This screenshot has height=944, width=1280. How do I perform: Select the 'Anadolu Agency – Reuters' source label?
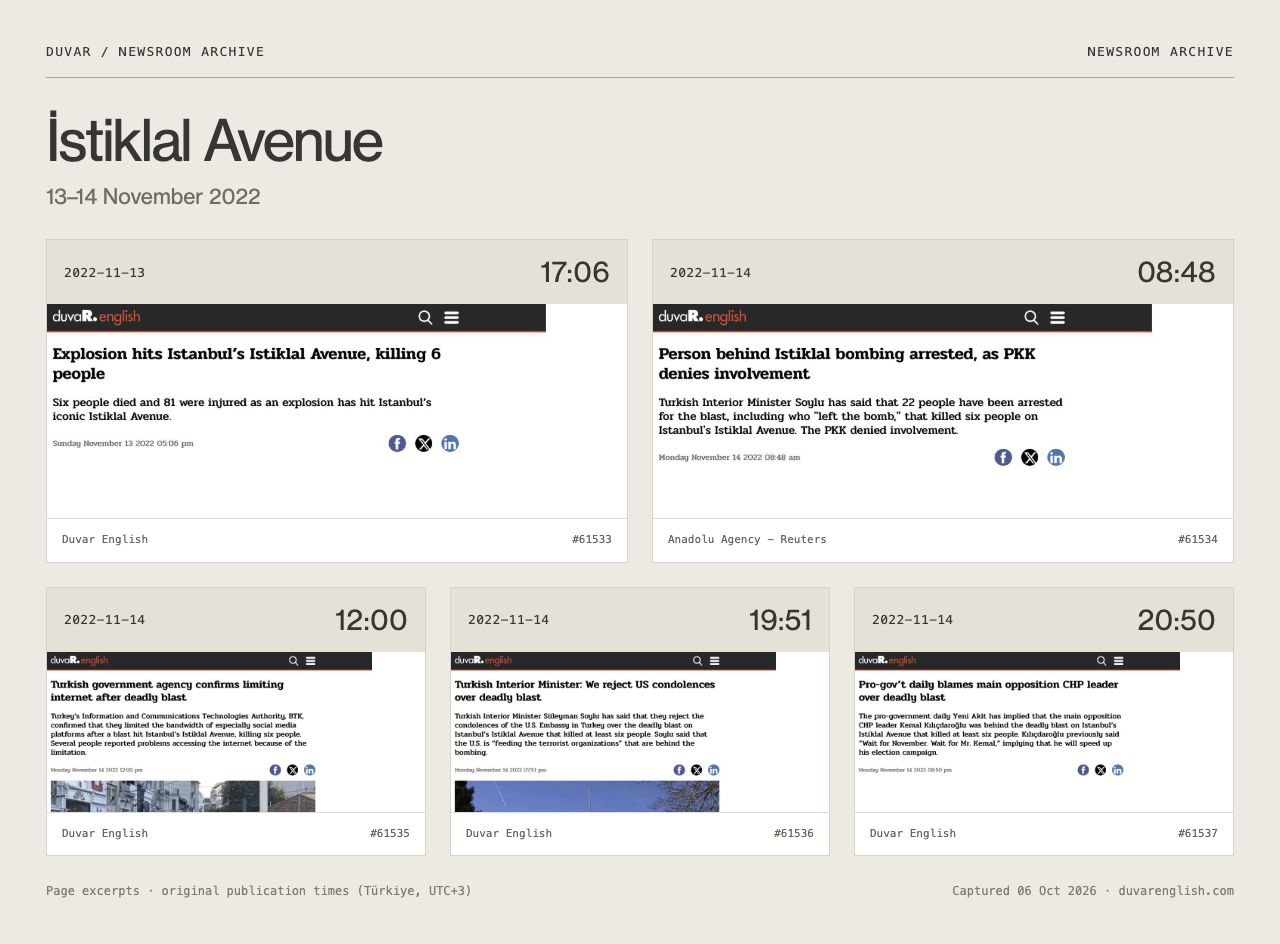click(747, 540)
